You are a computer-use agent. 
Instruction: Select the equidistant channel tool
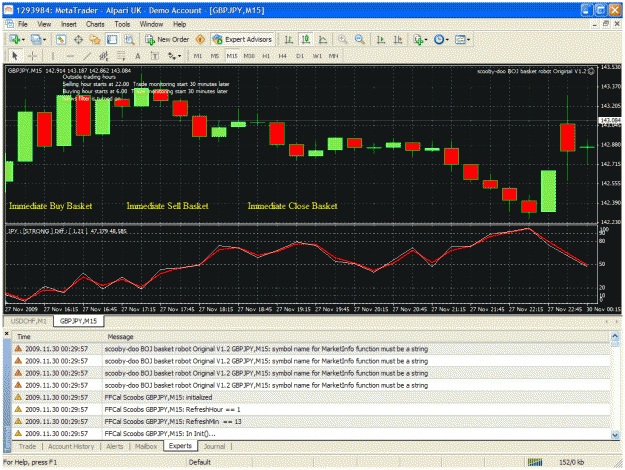104,56
